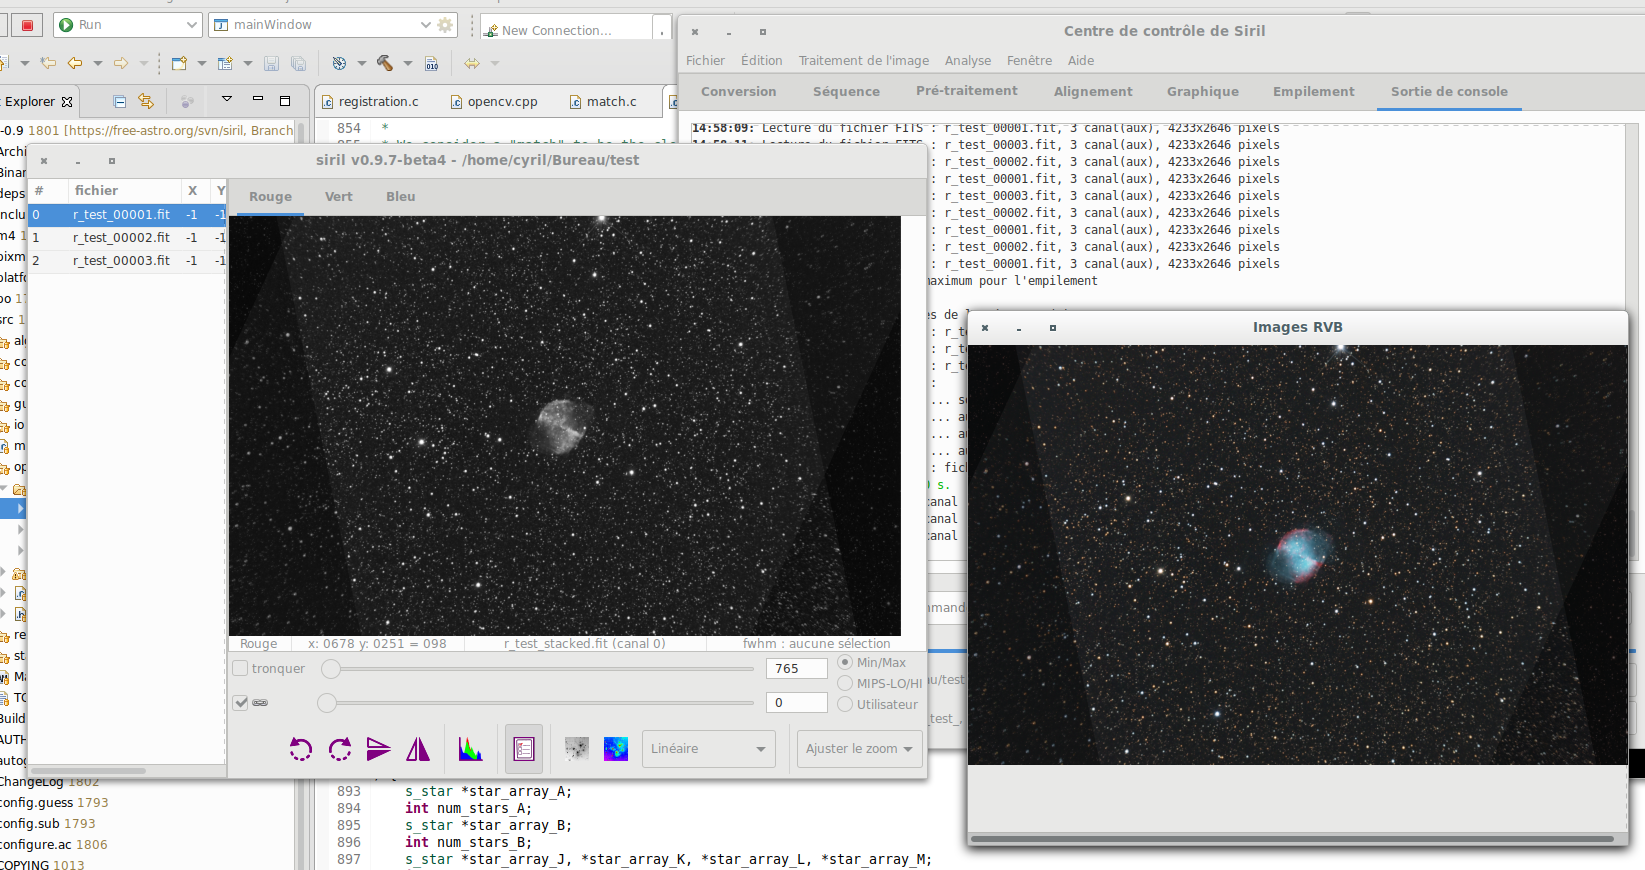Enable the tronquer checkbox

click(x=241, y=669)
